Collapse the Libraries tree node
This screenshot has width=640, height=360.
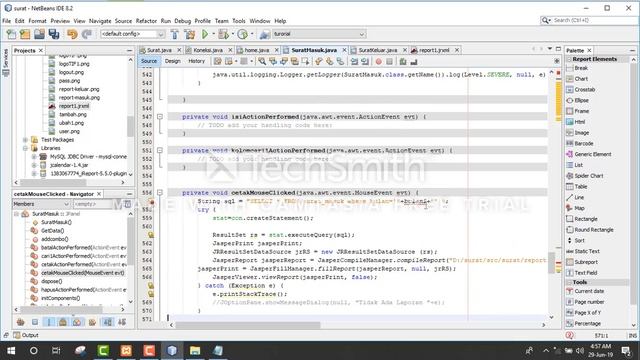click(x=25, y=148)
